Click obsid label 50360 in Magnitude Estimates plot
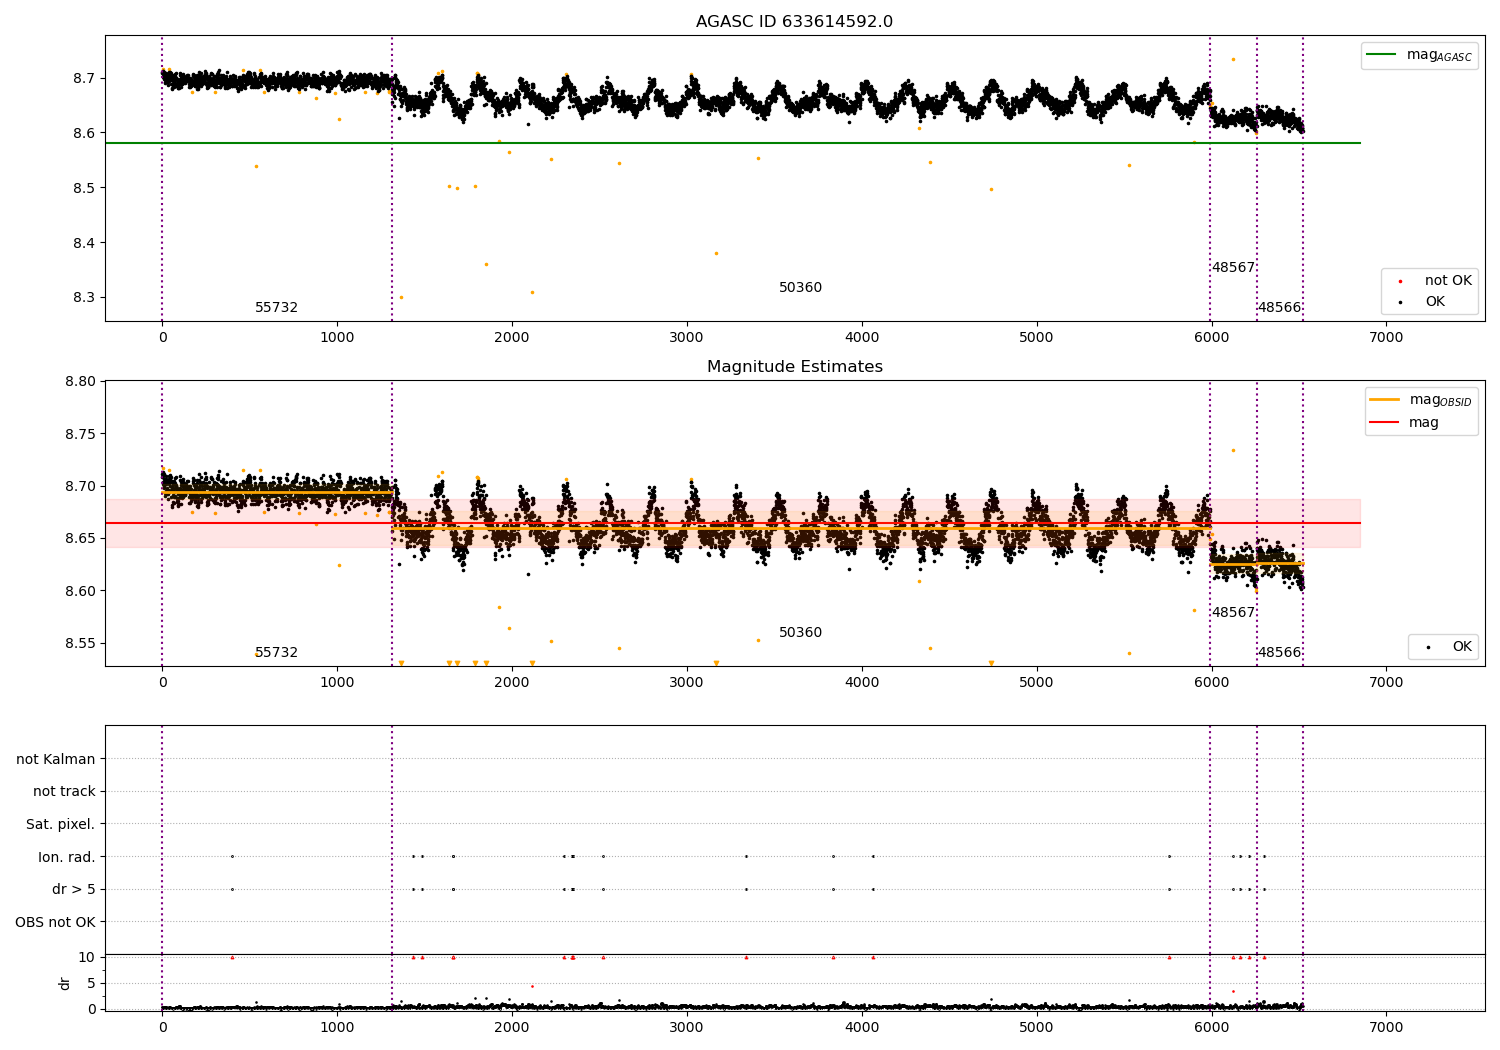This screenshot has height=1050, width=1500. click(800, 633)
